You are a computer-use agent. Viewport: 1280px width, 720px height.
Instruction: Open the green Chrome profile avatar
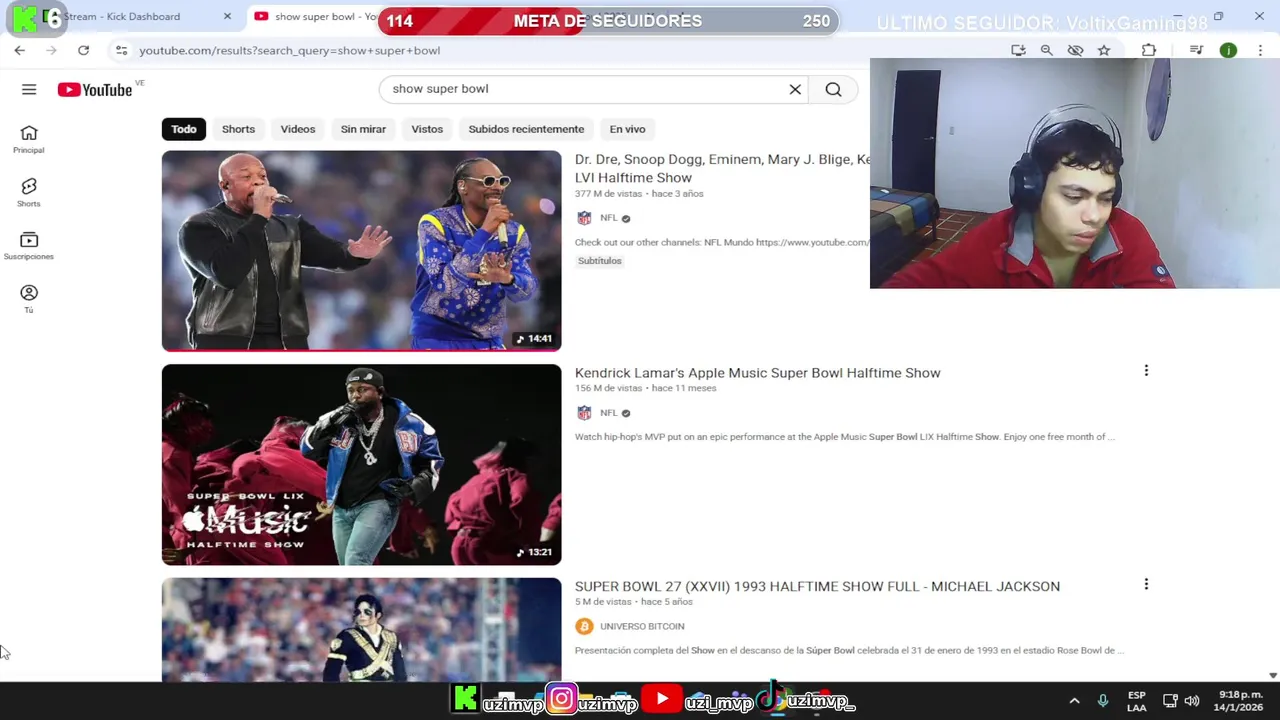(1228, 50)
